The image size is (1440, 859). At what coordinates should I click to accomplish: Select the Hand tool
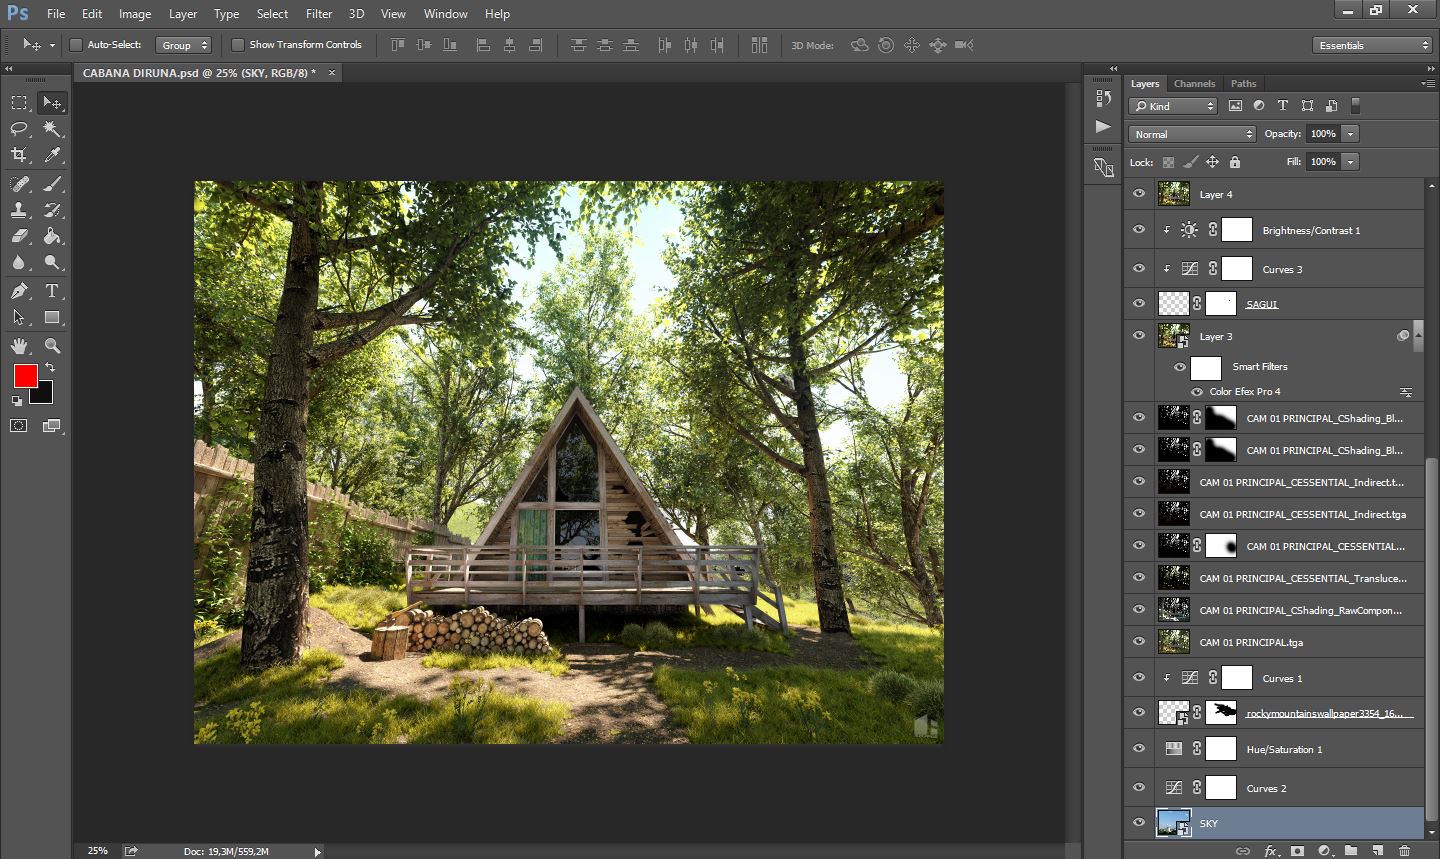click(19, 346)
